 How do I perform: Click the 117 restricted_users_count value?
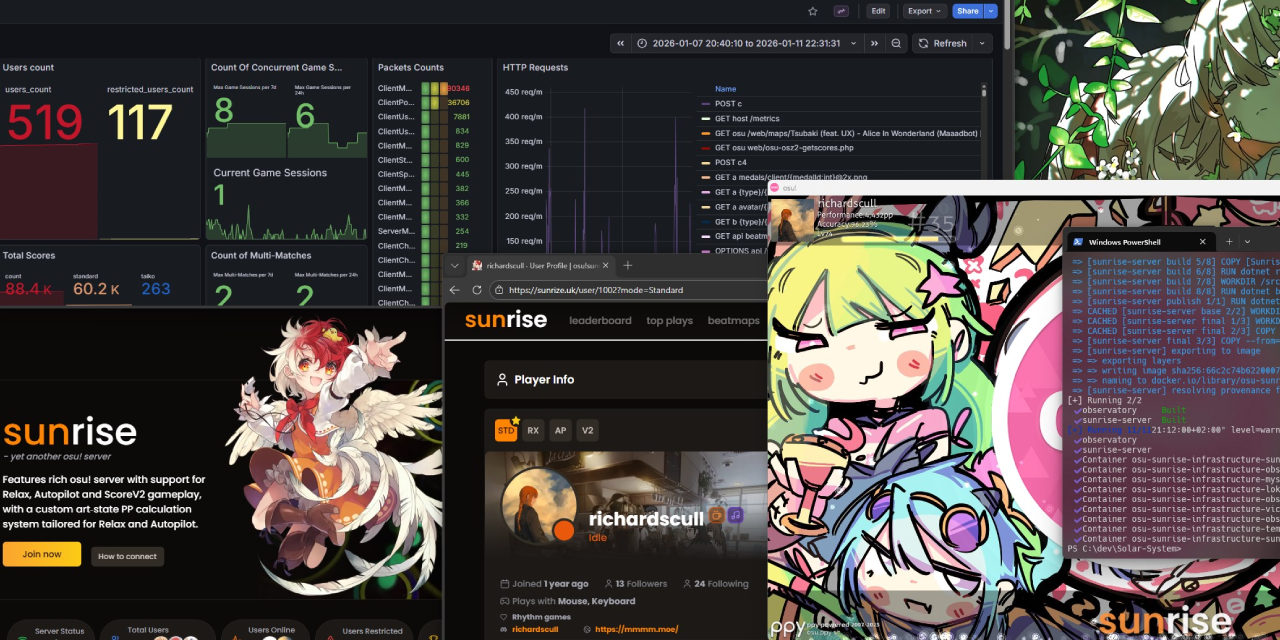click(x=140, y=122)
